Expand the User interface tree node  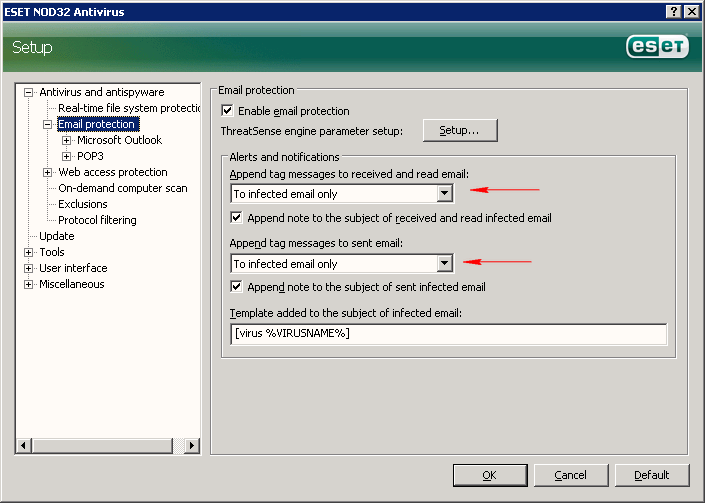tap(29, 268)
